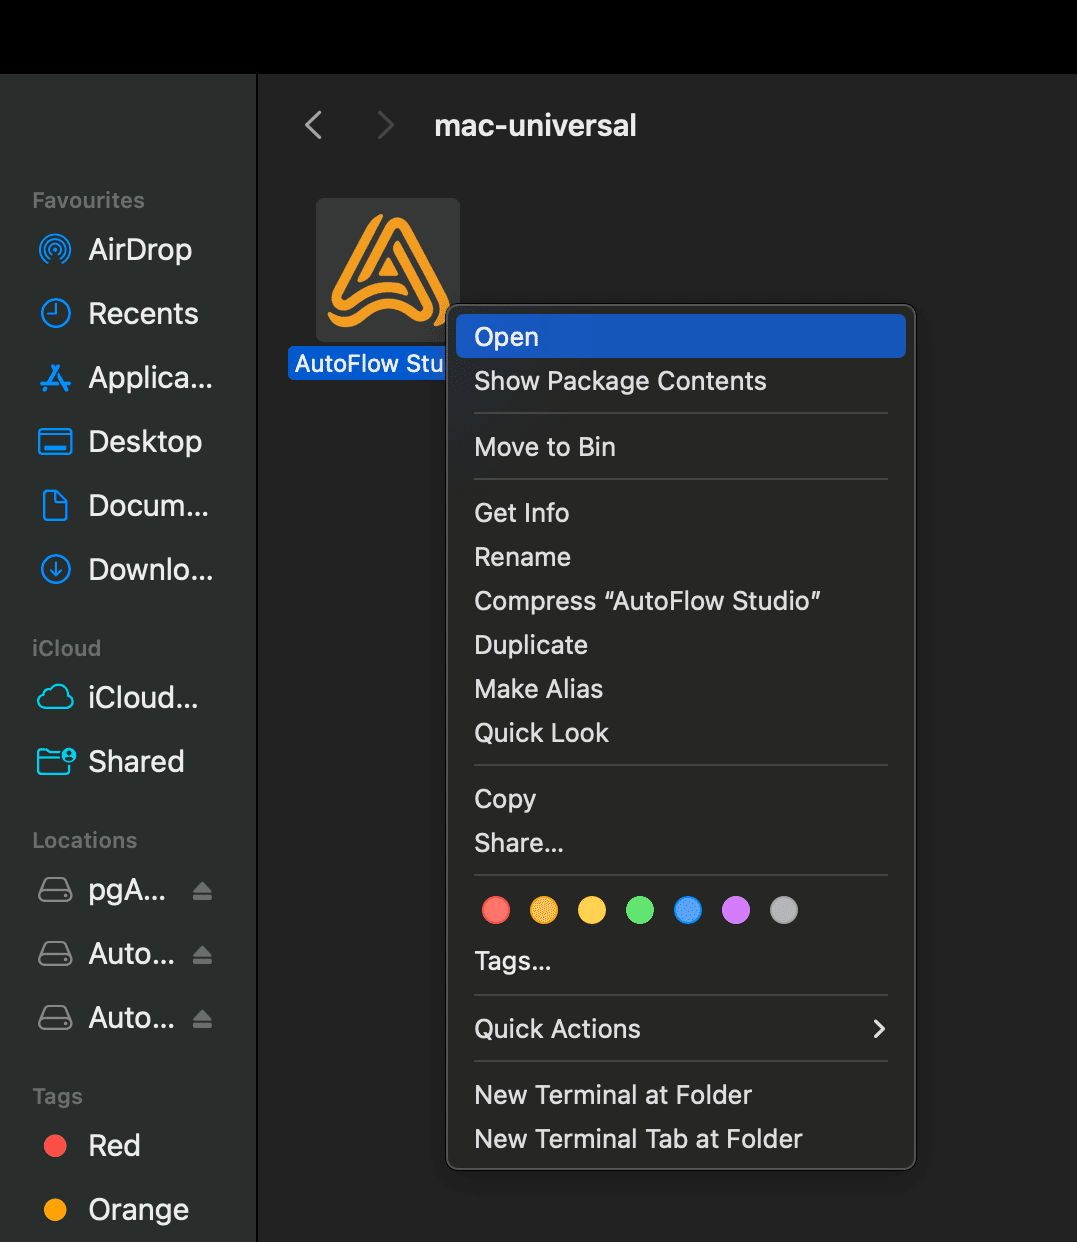The image size is (1077, 1242).
Task: Expand the Quick Actions submenu
Action: 878,1029
